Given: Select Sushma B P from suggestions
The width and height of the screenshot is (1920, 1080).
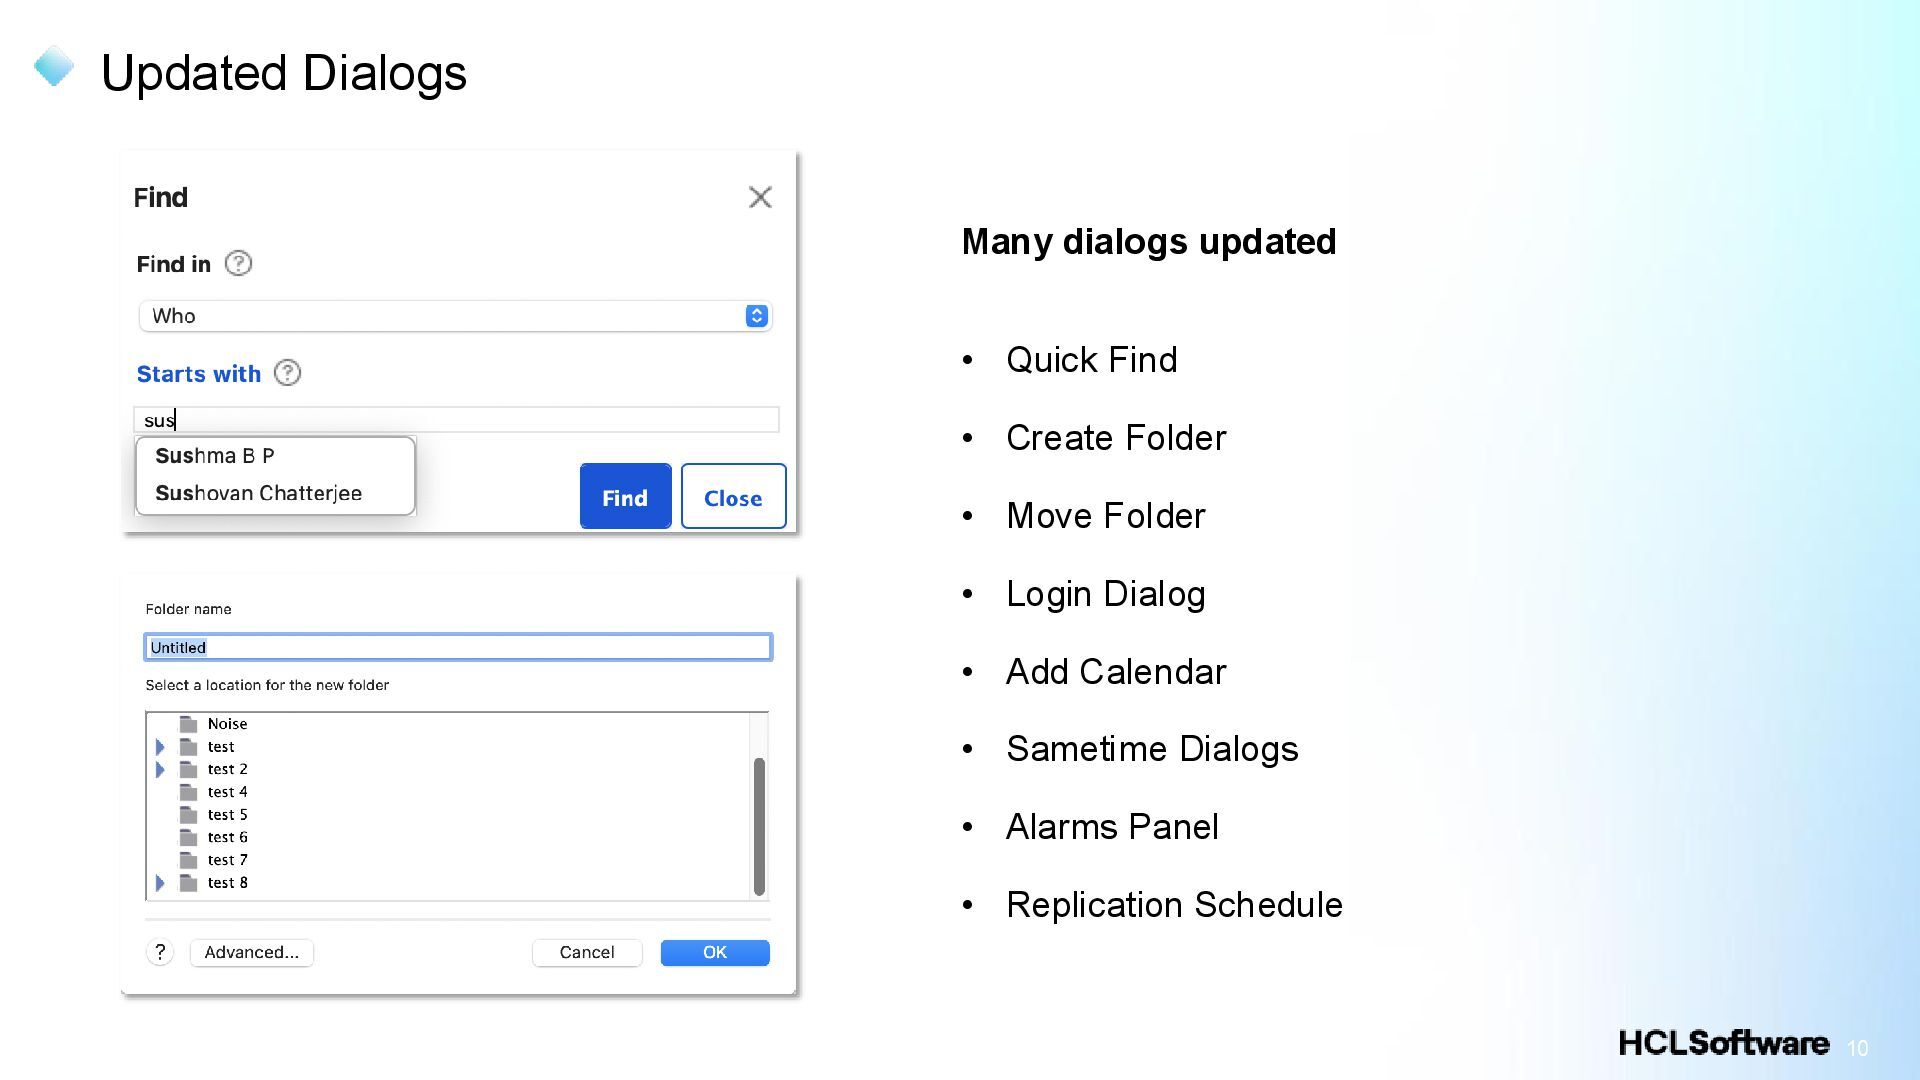Looking at the screenshot, I should [x=215, y=456].
